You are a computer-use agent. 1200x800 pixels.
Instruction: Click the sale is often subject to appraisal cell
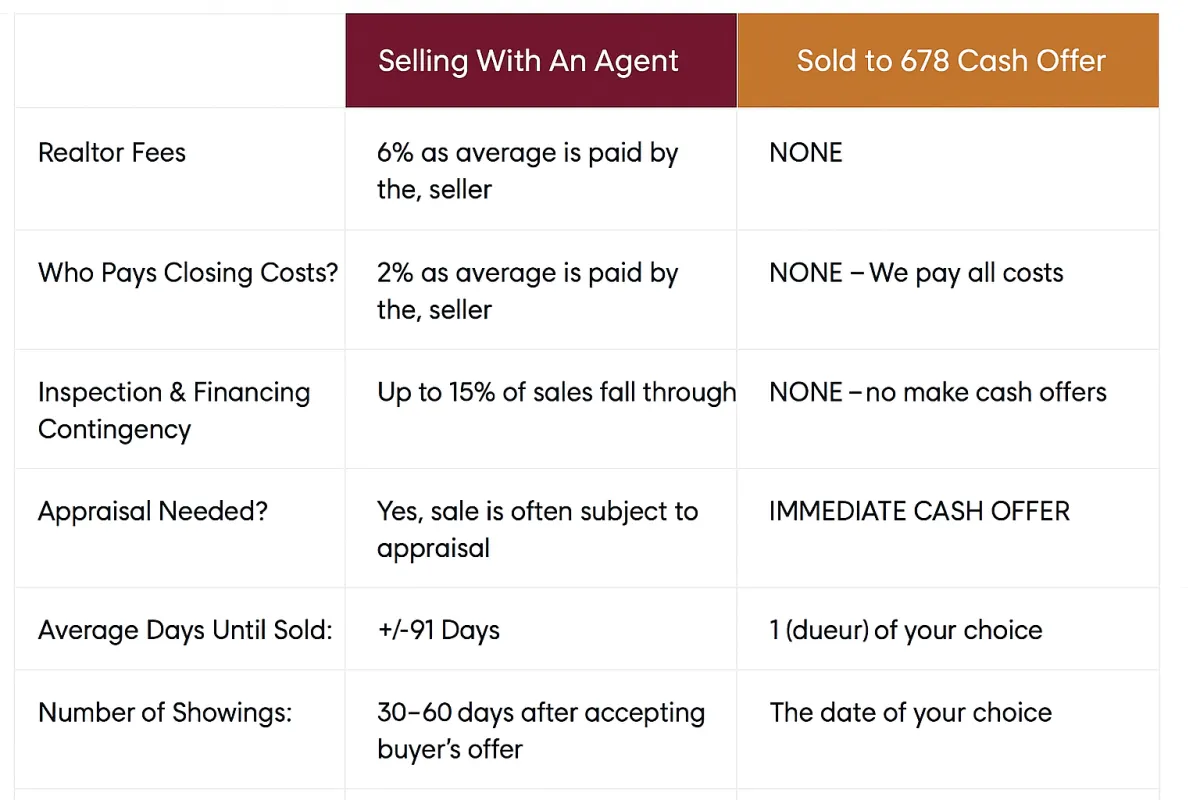(x=537, y=530)
